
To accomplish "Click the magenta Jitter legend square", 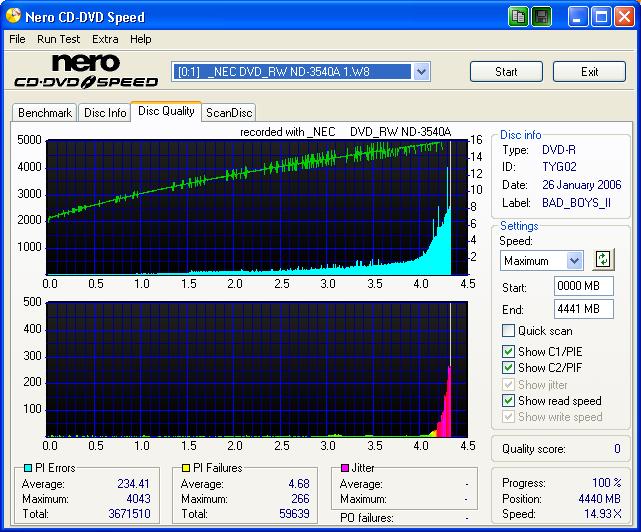I will pyautogui.click(x=345, y=468).
